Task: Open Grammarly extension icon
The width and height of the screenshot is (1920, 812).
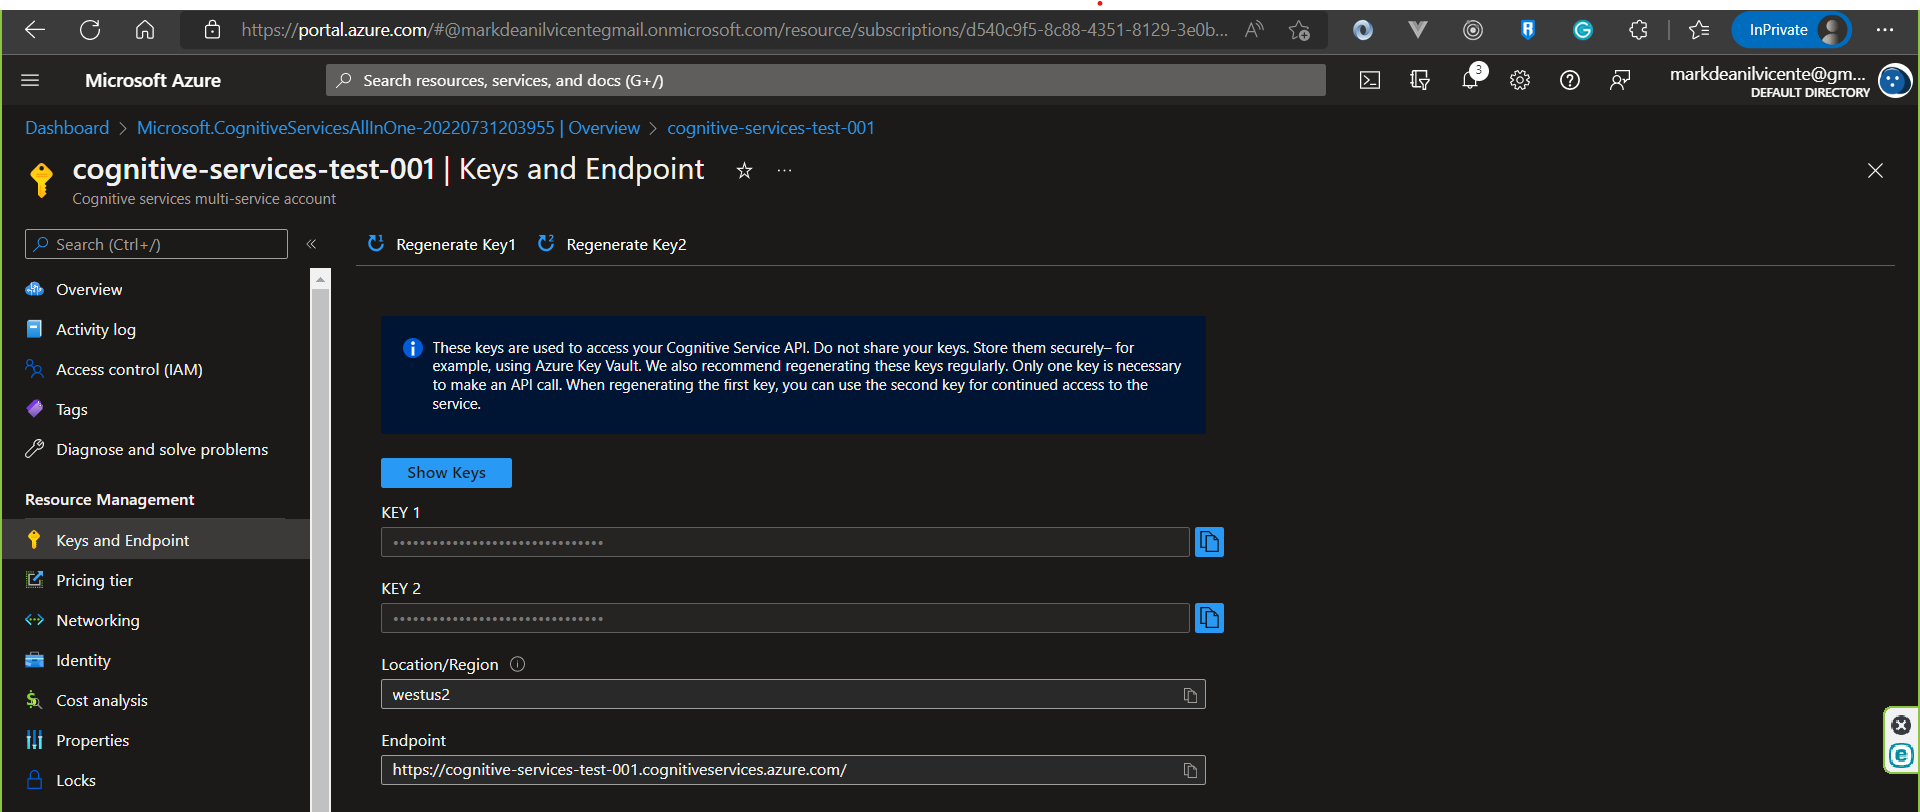Action: click(1583, 30)
